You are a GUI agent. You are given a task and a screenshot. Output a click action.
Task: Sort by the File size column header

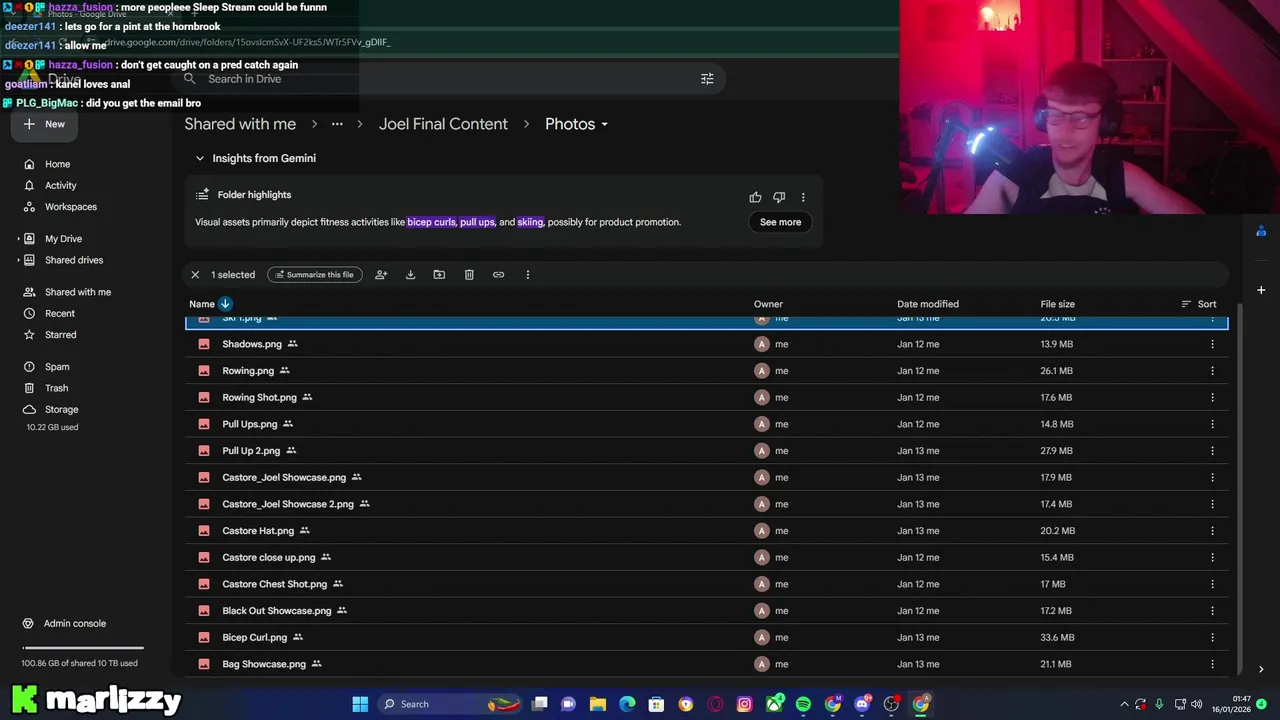click(x=1057, y=304)
